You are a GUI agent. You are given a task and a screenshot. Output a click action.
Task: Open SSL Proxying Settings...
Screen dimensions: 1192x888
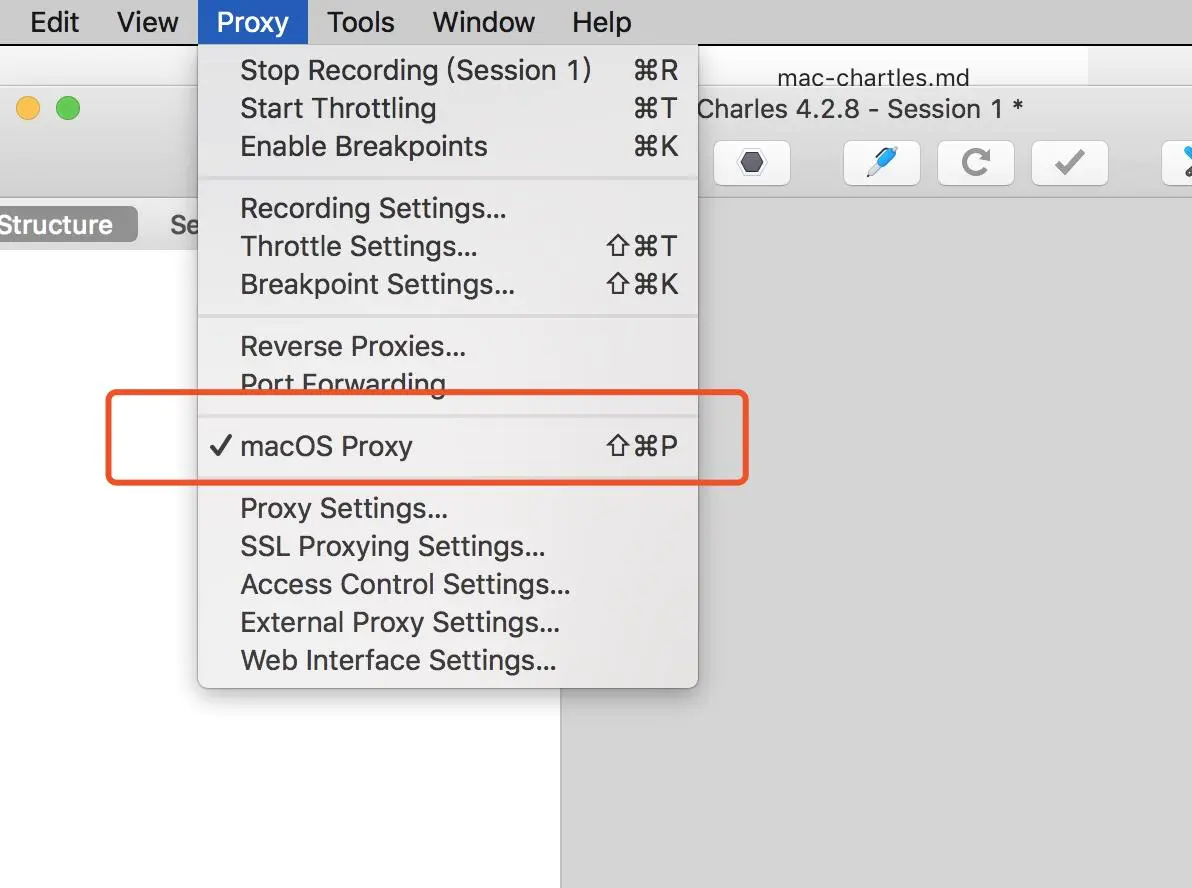(448, 546)
